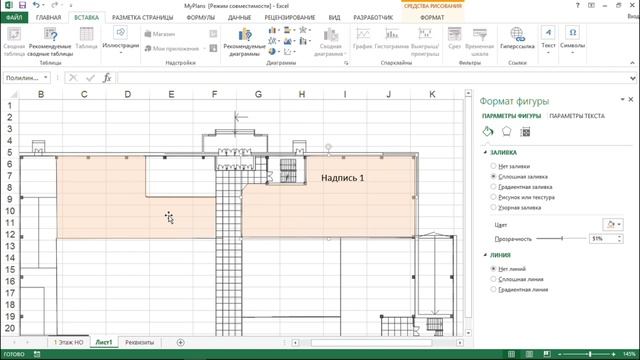This screenshot has height=360, width=640.
Task: Select column F header
Action: (x=215, y=94)
